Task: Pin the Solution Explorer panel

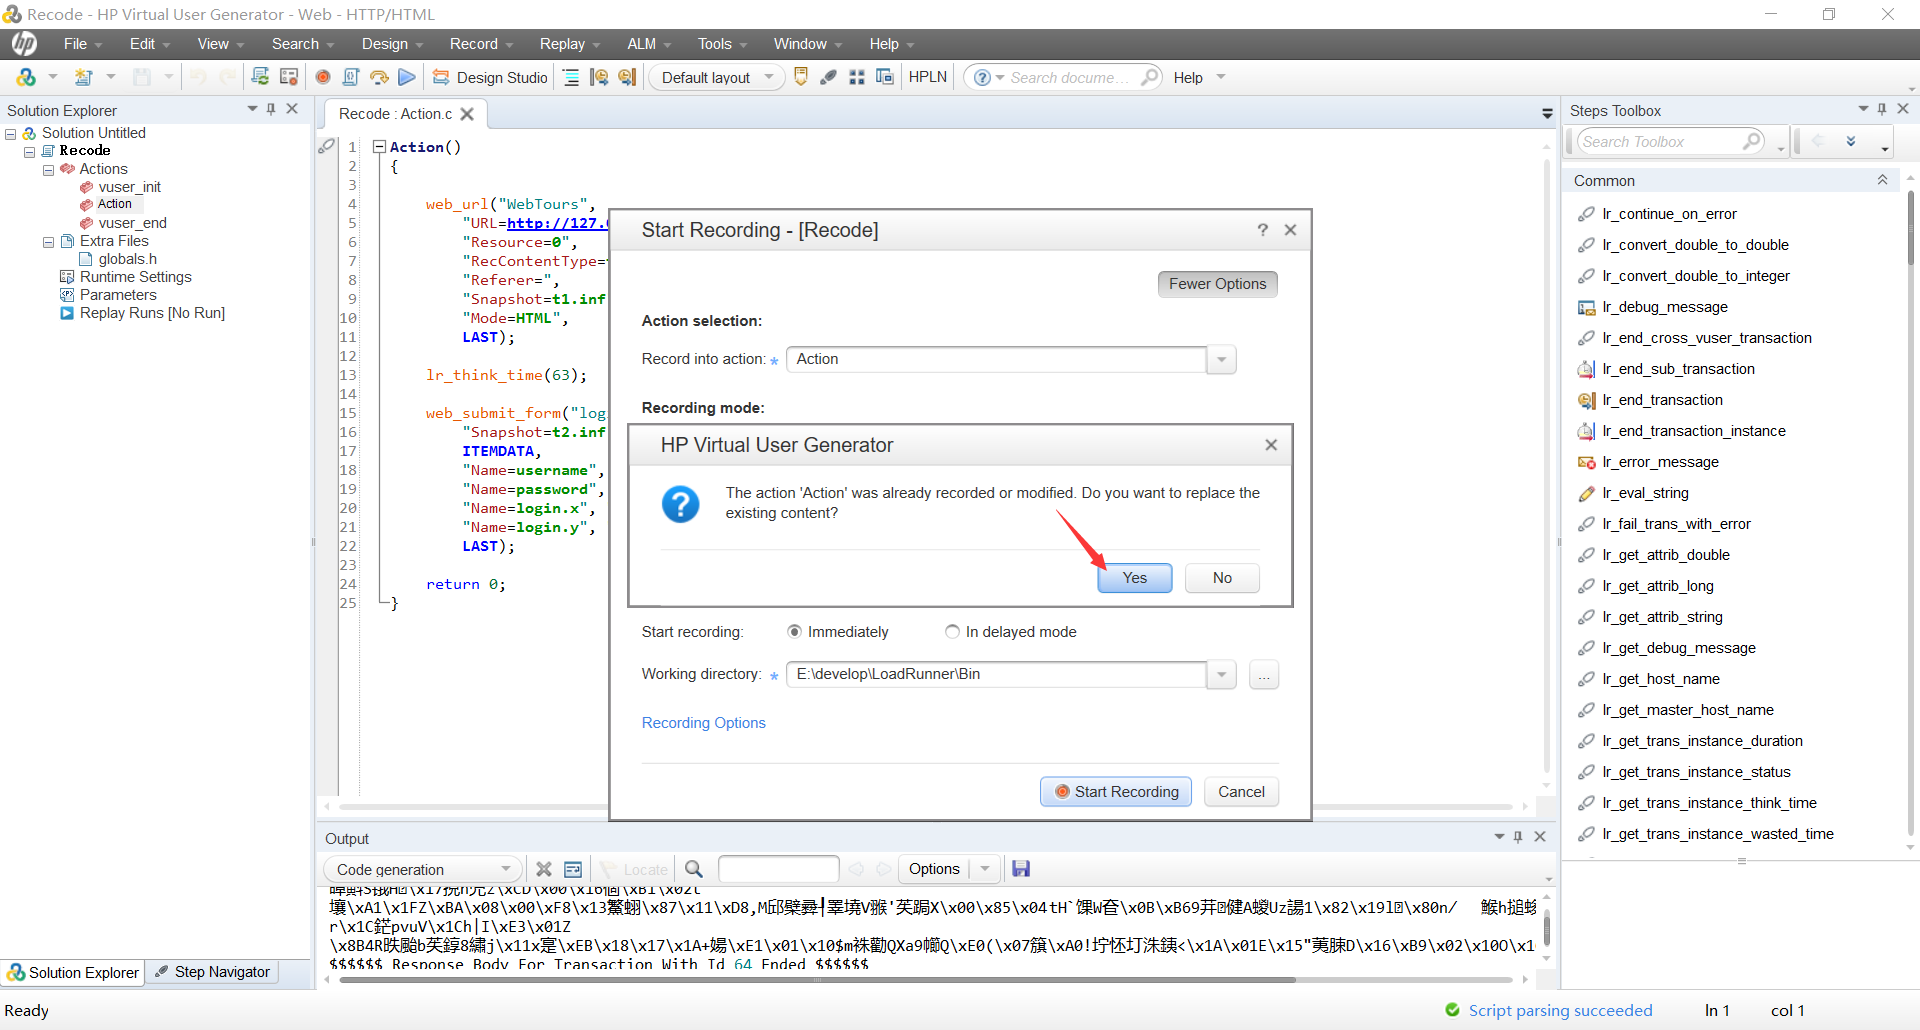Action: pyautogui.click(x=271, y=109)
